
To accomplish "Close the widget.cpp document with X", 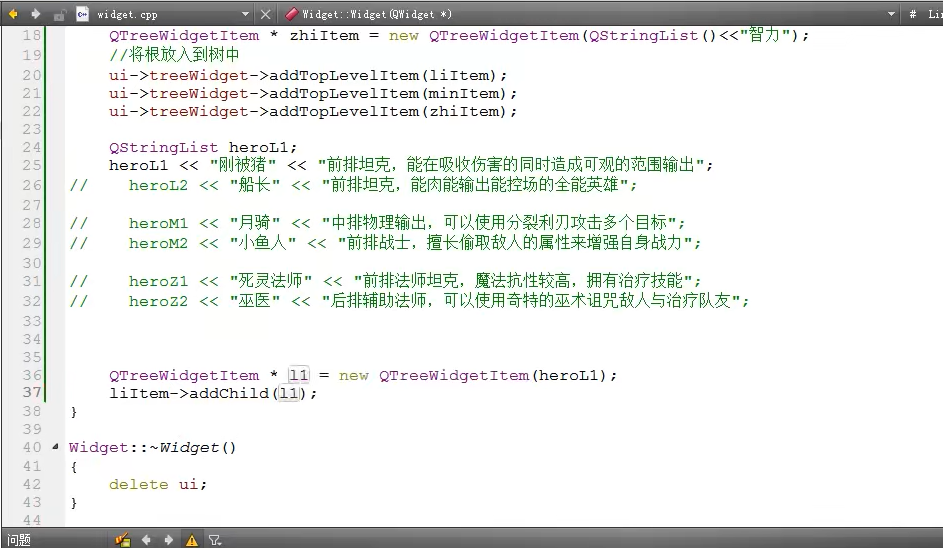I will [266, 14].
